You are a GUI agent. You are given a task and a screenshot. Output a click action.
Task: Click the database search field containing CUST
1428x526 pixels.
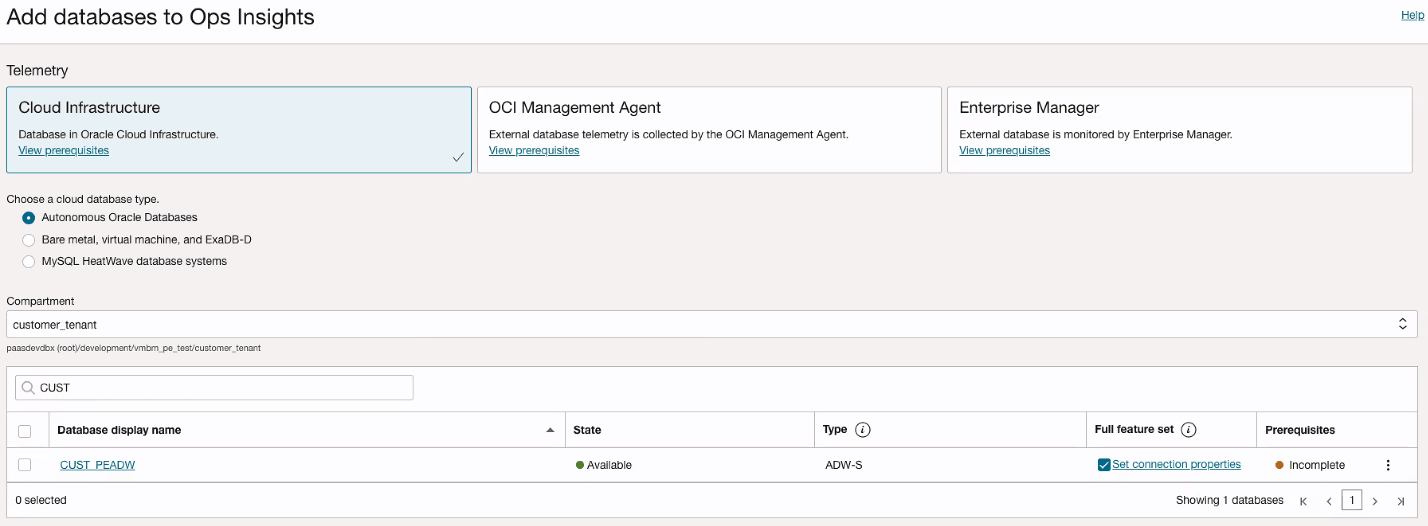pyautogui.click(x=220, y=388)
